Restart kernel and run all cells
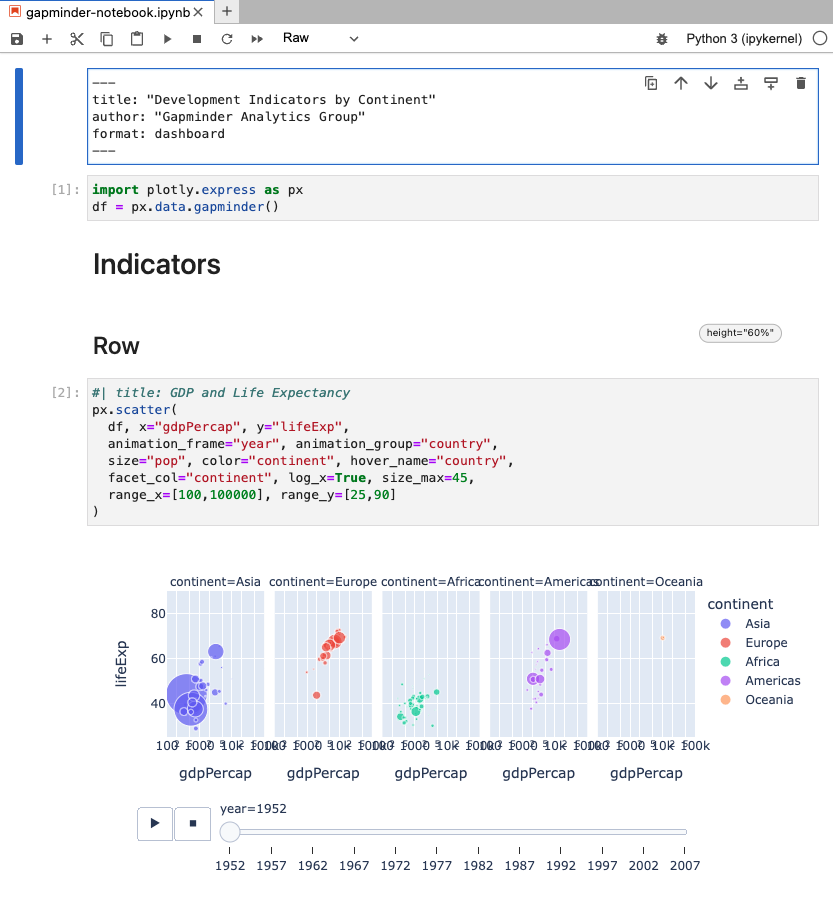833x909 pixels. [257, 38]
